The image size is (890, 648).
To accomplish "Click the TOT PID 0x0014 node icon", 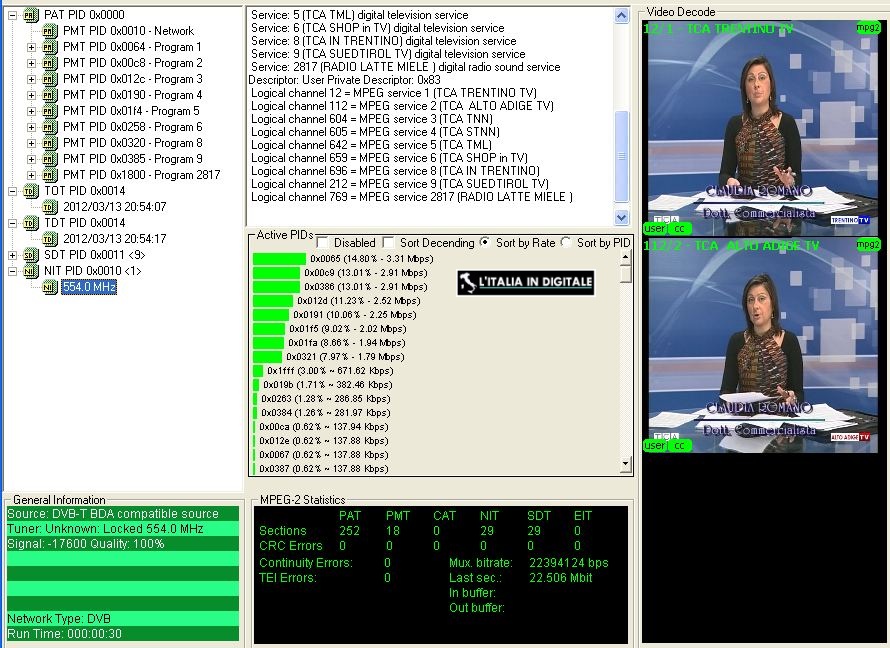I will pos(30,191).
